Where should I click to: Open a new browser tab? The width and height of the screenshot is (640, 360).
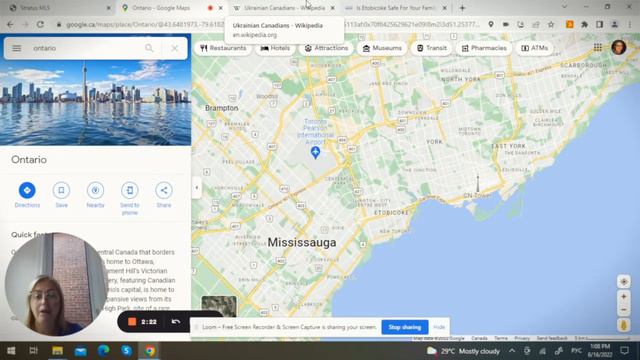tap(462, 8)
